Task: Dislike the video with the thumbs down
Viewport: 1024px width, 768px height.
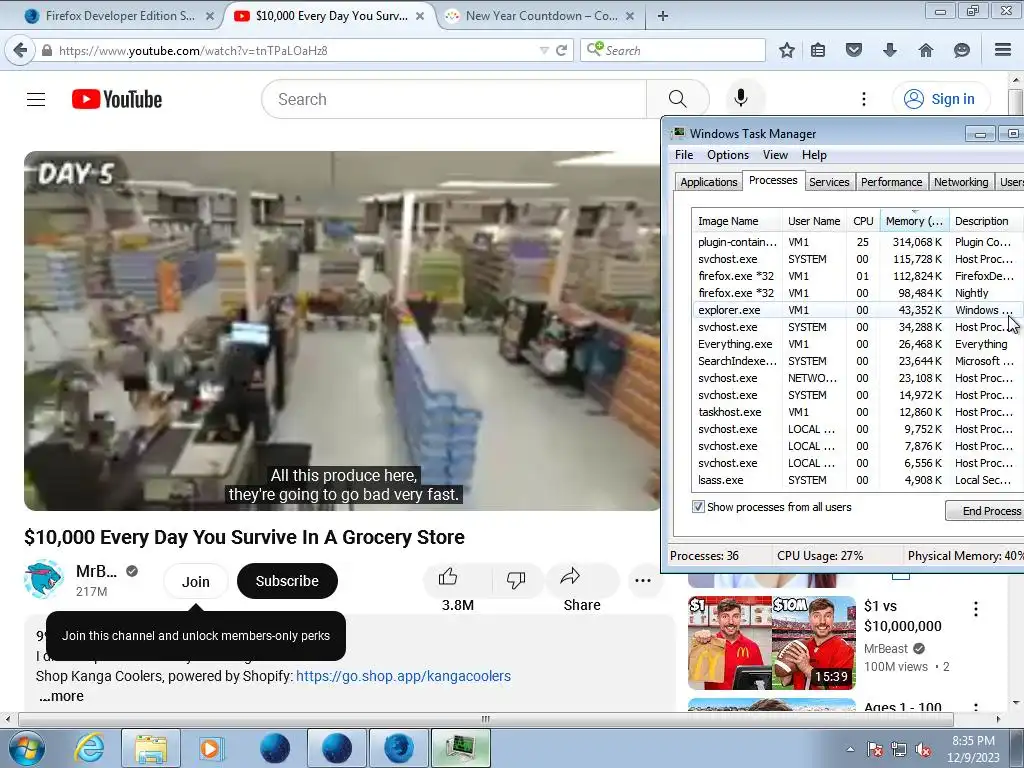Action: pyautogui.click(x=516, y=579)
